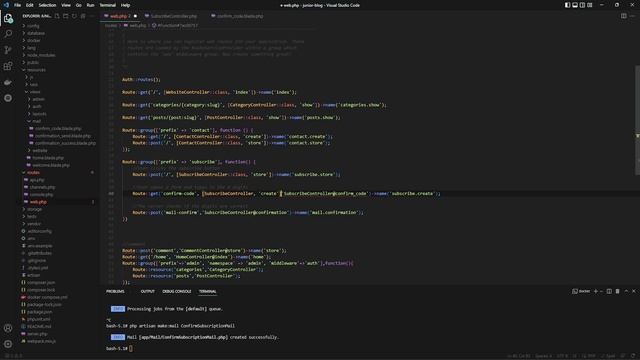Open web.php in routes folder
The width and height of the screenshot is (640, 360).
click(38, 202)
